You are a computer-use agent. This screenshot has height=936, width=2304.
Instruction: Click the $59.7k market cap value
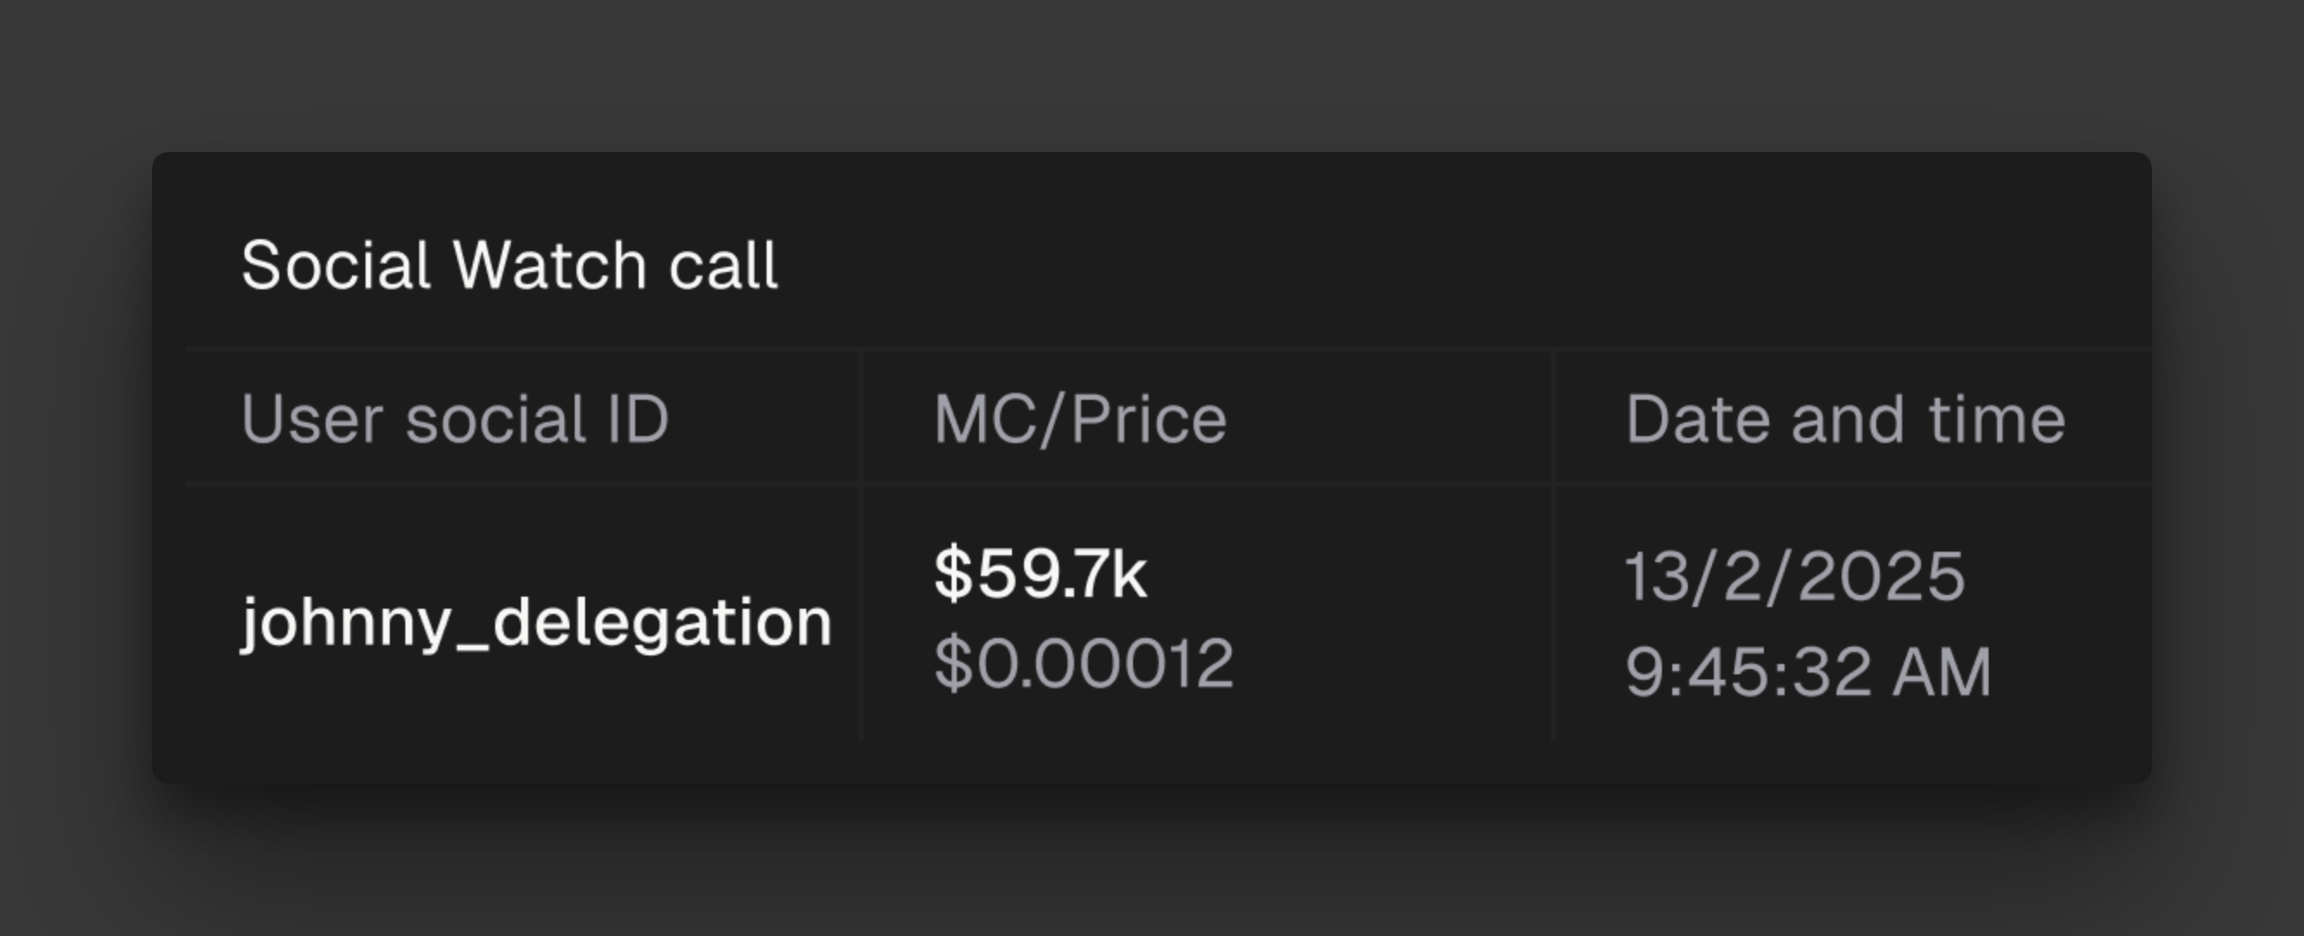point(1040,574)
